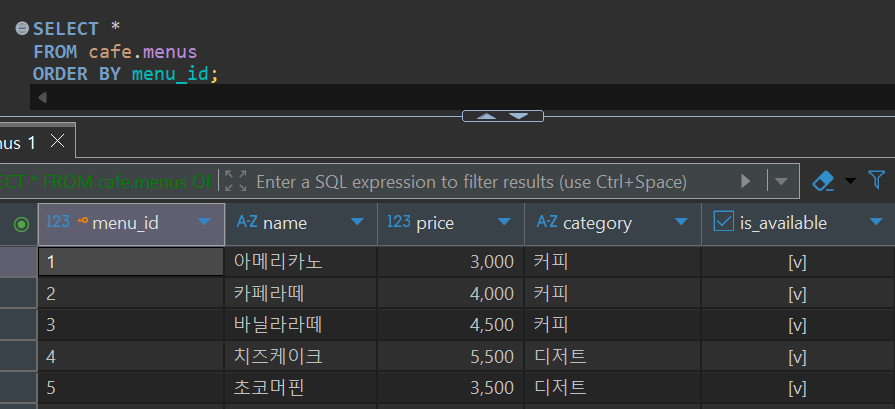Select the is_available column header
The height and width of the screenshot is (409, 895).
(799, 224)
